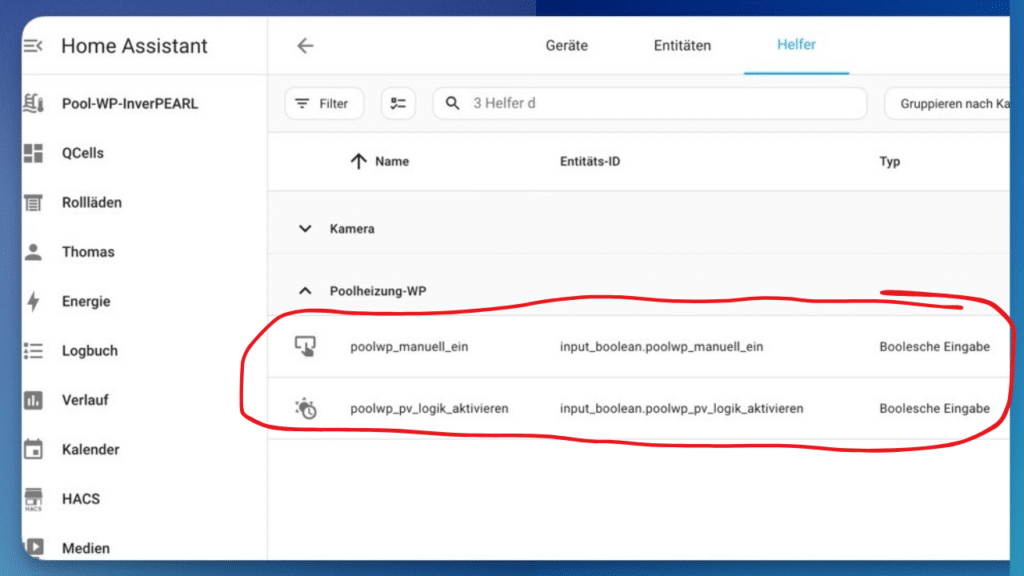Open the Filter button
This screenshot has width=1024, height=576.
click(324, 103)
